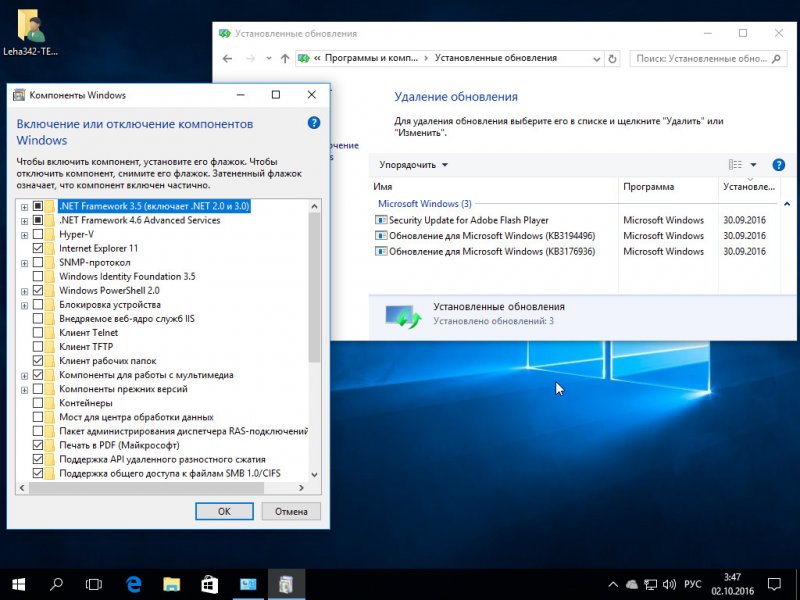Screen dimensions: 800x600
Task: Click the vertical scrollbar thumb in components list
Action: [x=314, y=287]
